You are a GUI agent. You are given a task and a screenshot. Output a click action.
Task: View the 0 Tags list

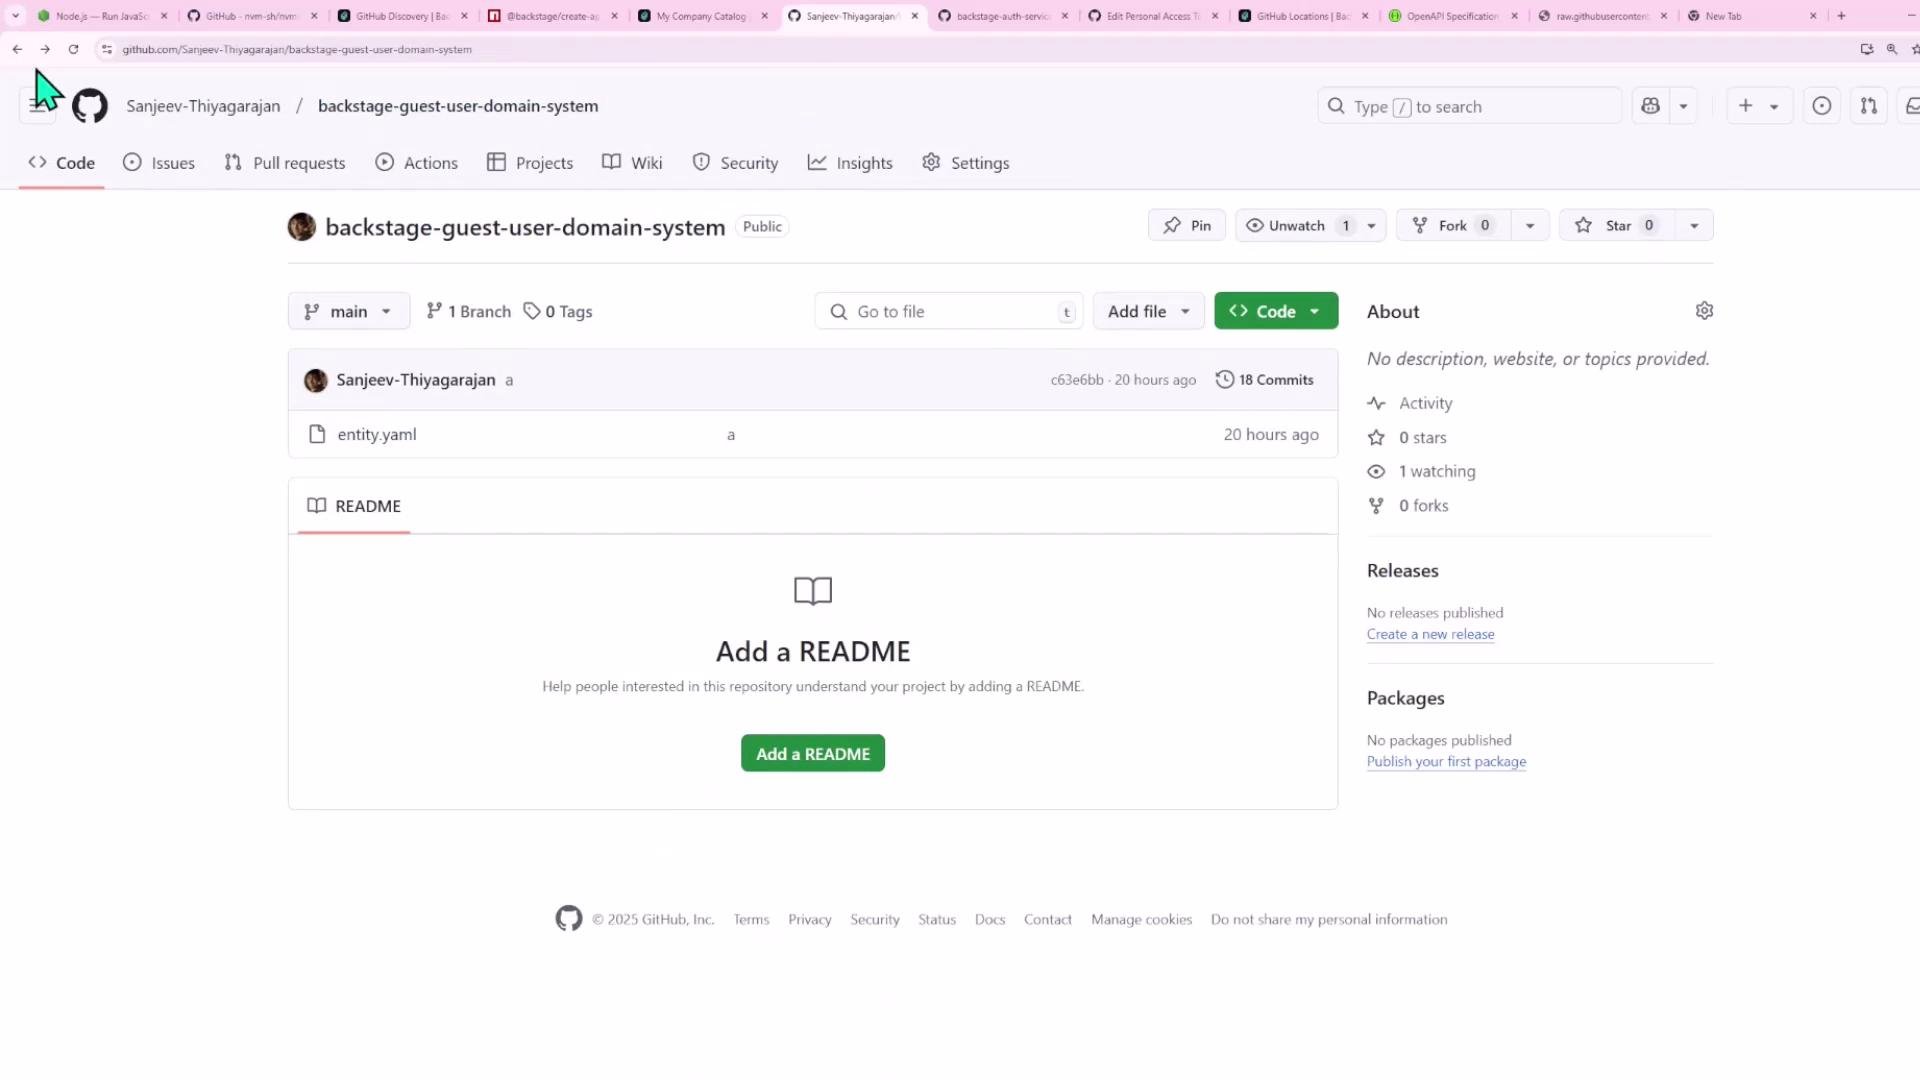(x=558, y=311)
